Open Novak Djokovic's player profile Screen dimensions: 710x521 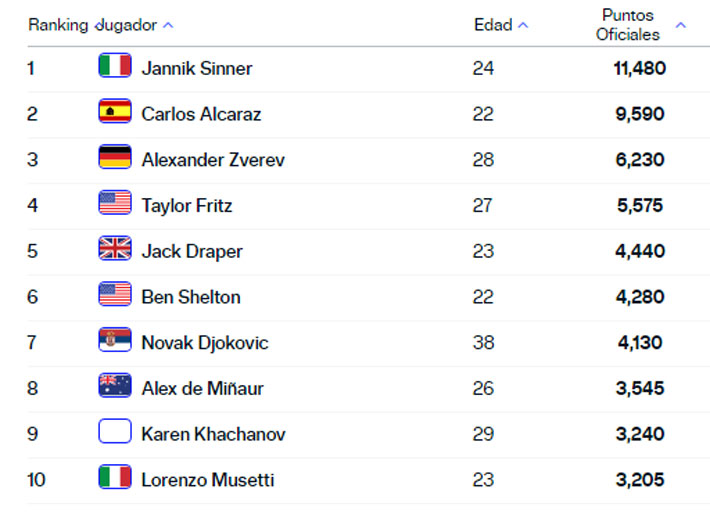tap(205, 343)
